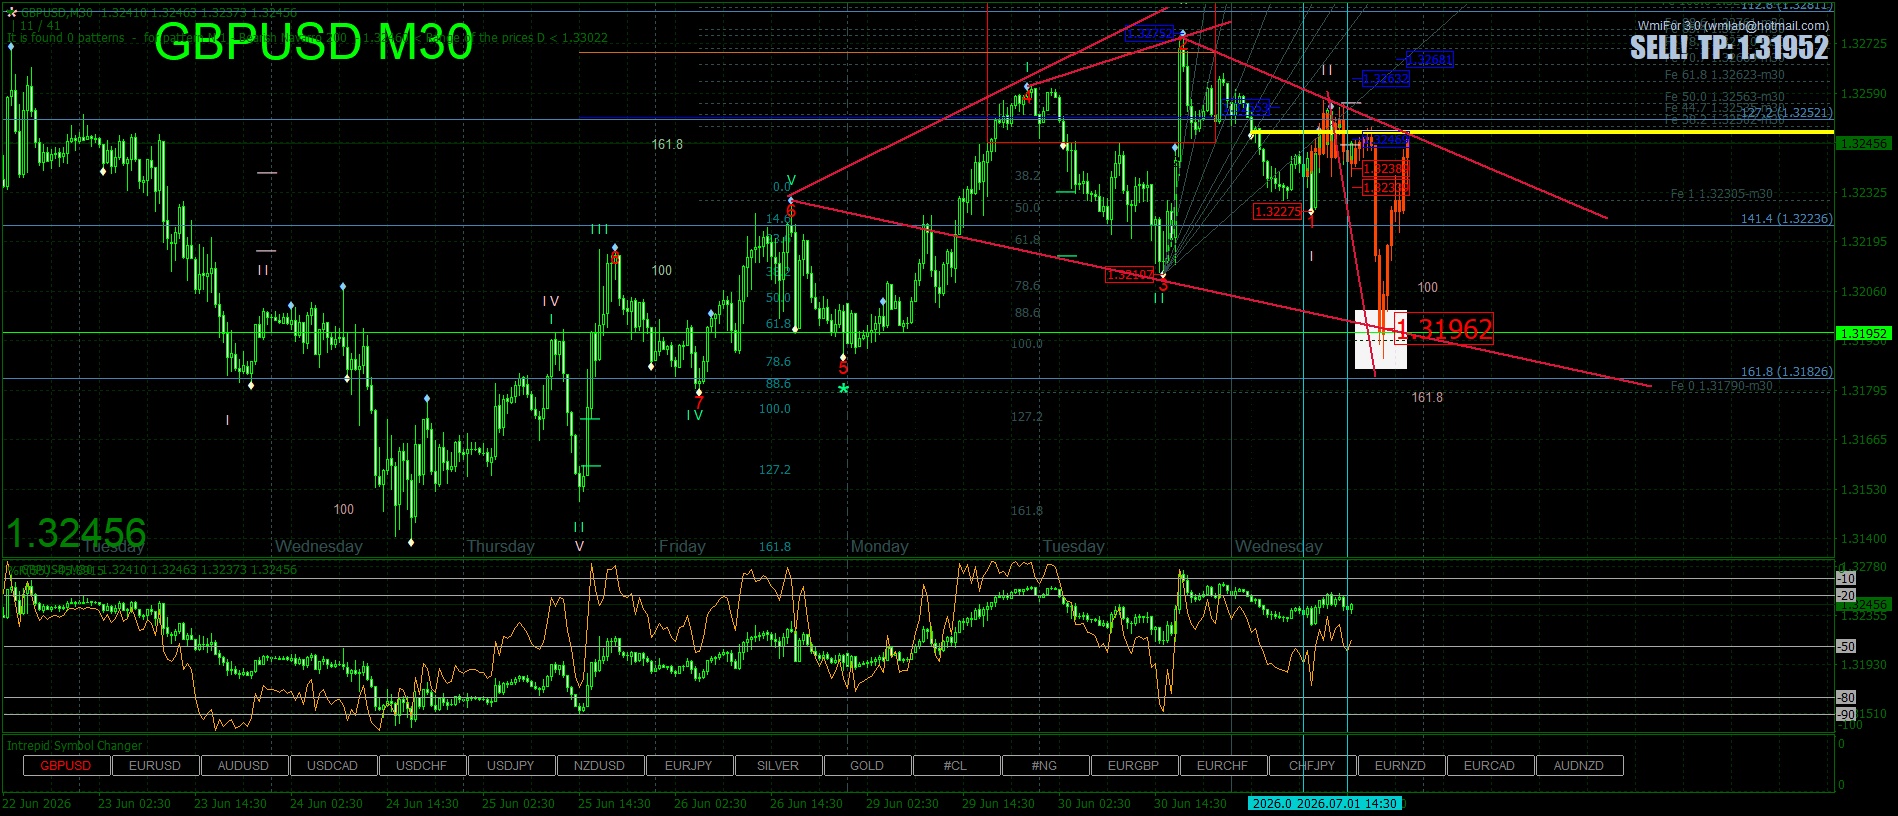
Task: Open the #CL crude oil chart
Action: pyautogui.click(x=955, y=766)
